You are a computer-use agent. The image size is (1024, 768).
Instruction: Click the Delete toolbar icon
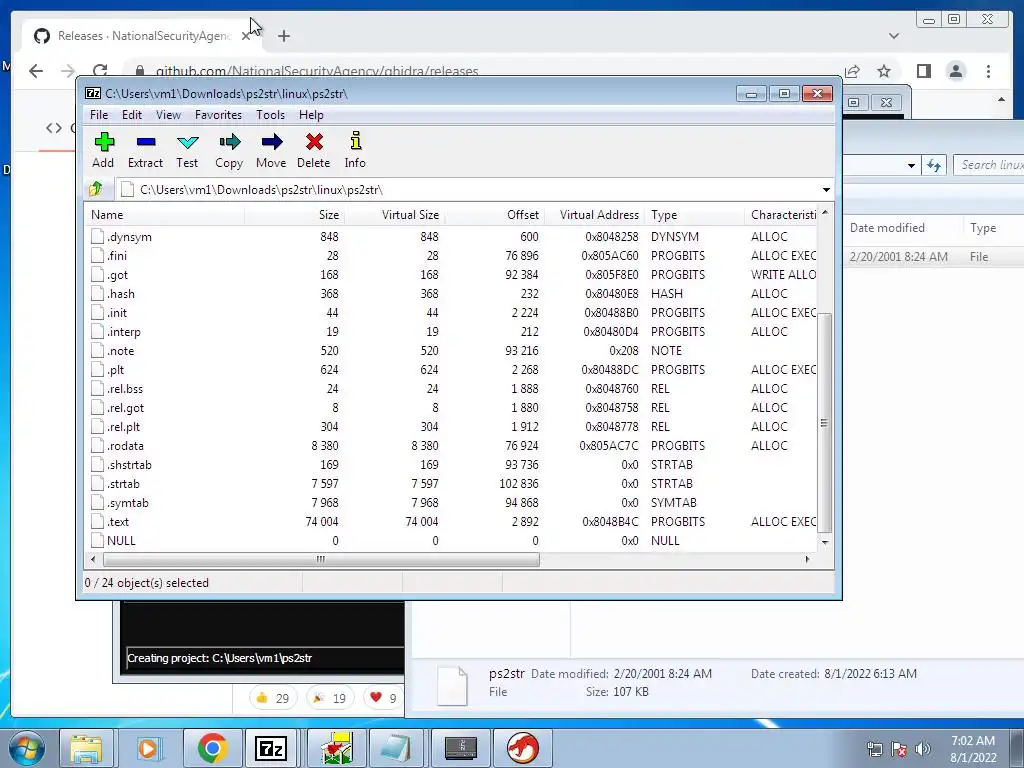pyautogui.click(x=313, y=150)
